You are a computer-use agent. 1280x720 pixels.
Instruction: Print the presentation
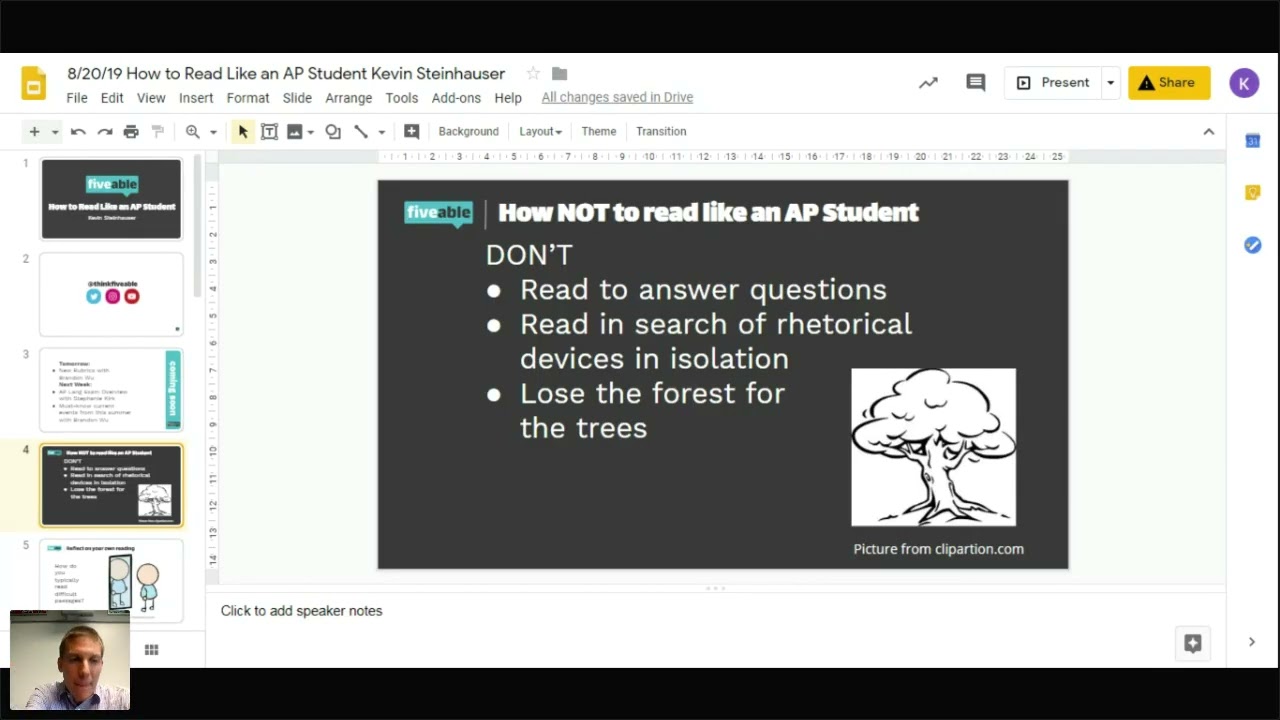coord(131,131)
